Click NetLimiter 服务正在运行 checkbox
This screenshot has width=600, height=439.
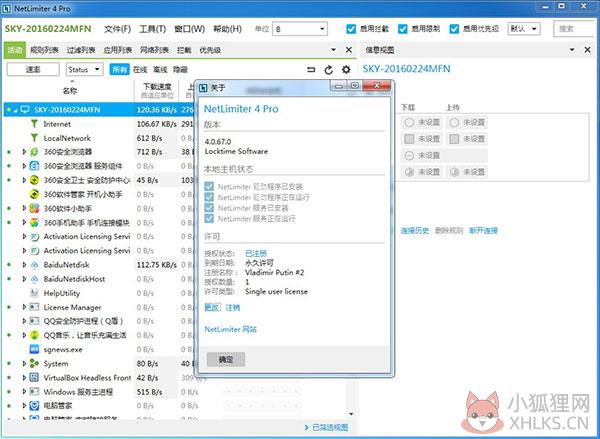pyautogui.click(x=209, y=219)
